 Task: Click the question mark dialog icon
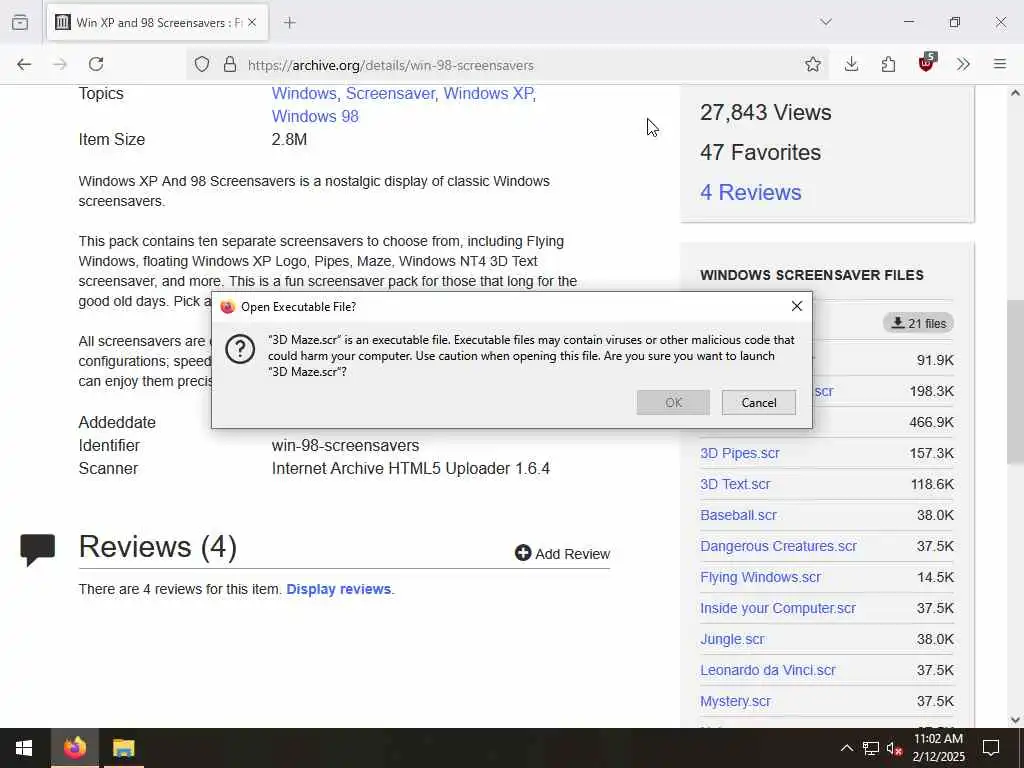coord(240,349)
